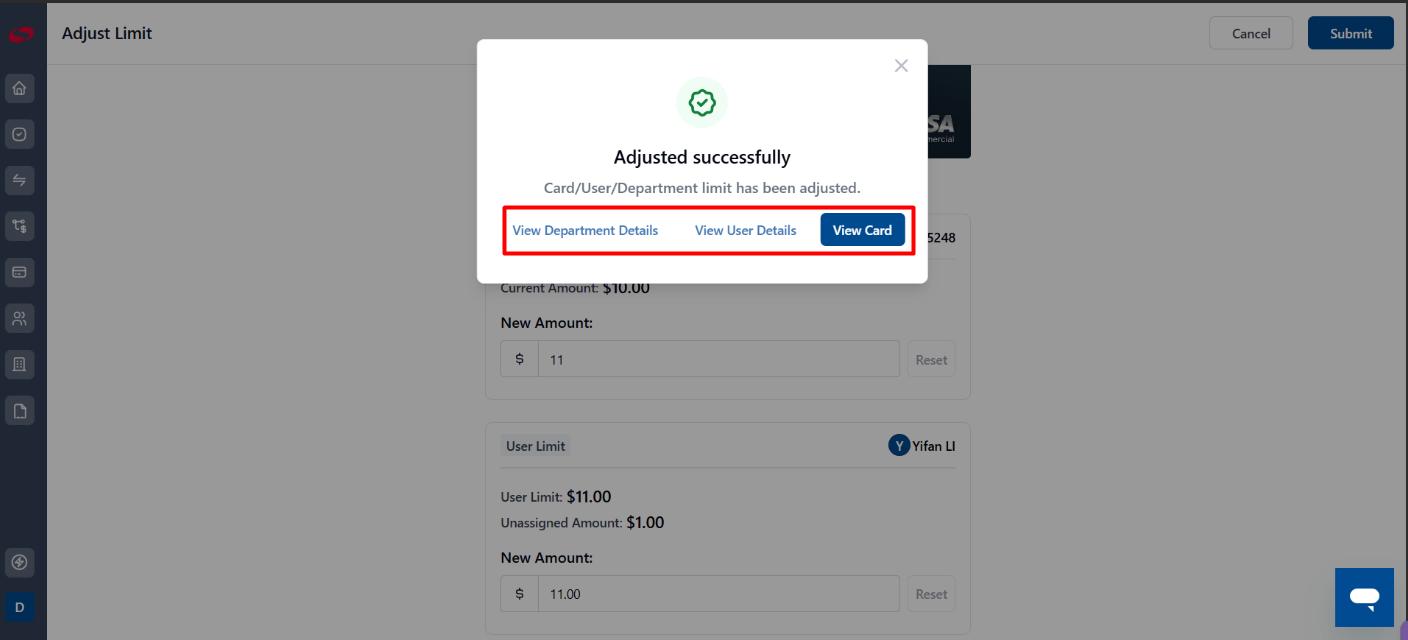Open the Documents file sidebar icon
This screenshot has height=640, width=1408.
[x=19, y=411]
